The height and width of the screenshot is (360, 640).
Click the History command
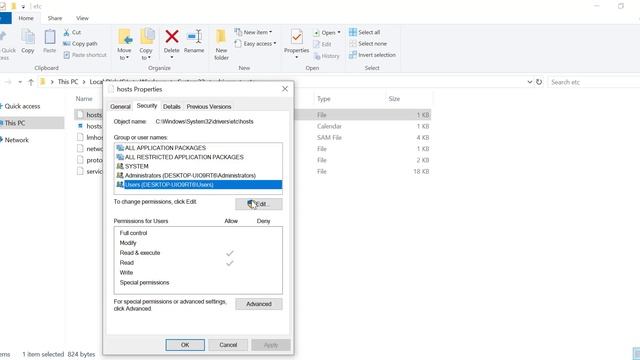tap(327, 56)
